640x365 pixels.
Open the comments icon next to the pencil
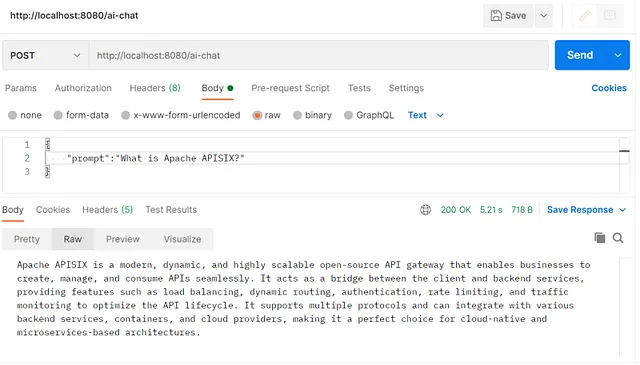(610, 16)
